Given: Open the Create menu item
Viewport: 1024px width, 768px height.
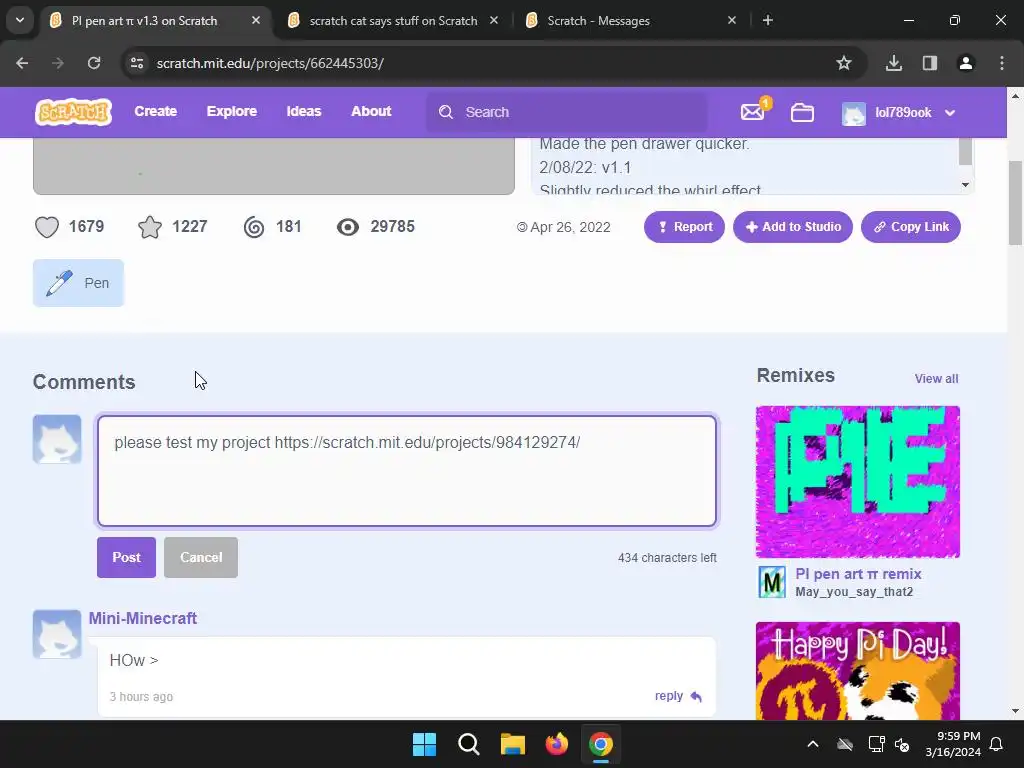Looking at the screenshot, I should (155, 112).
